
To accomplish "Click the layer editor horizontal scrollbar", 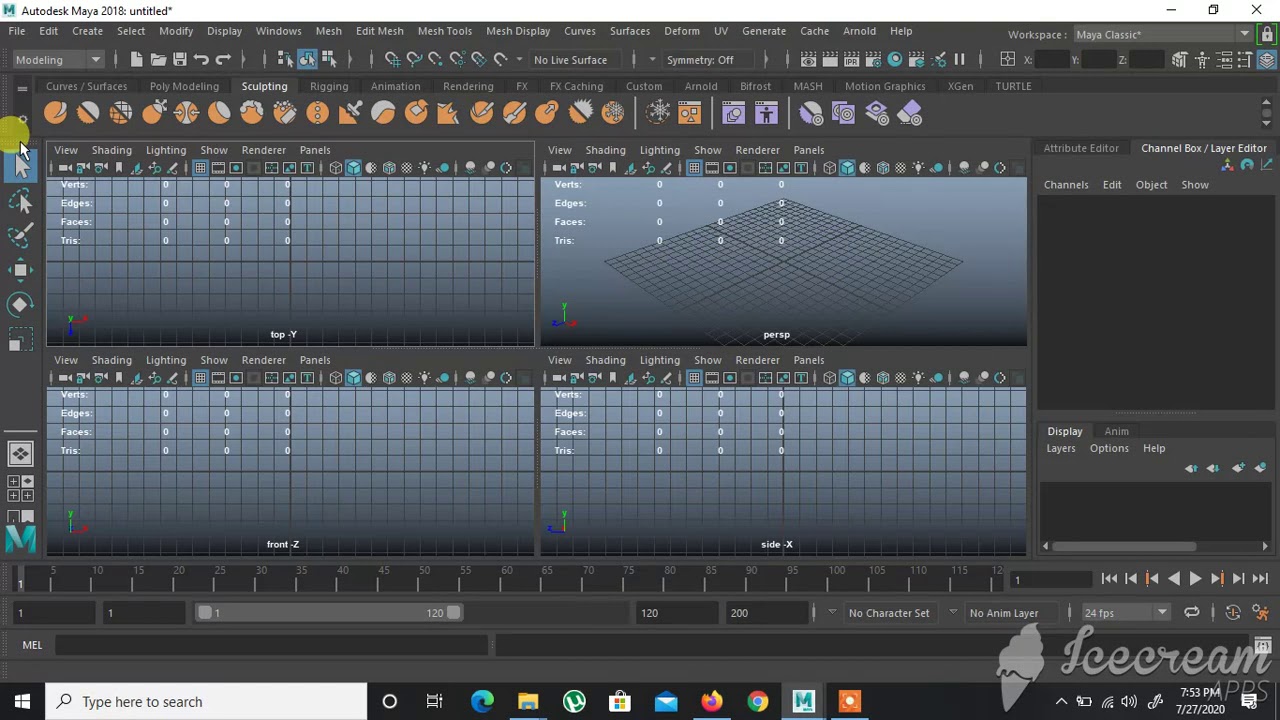I will [x=1124, y=546].
